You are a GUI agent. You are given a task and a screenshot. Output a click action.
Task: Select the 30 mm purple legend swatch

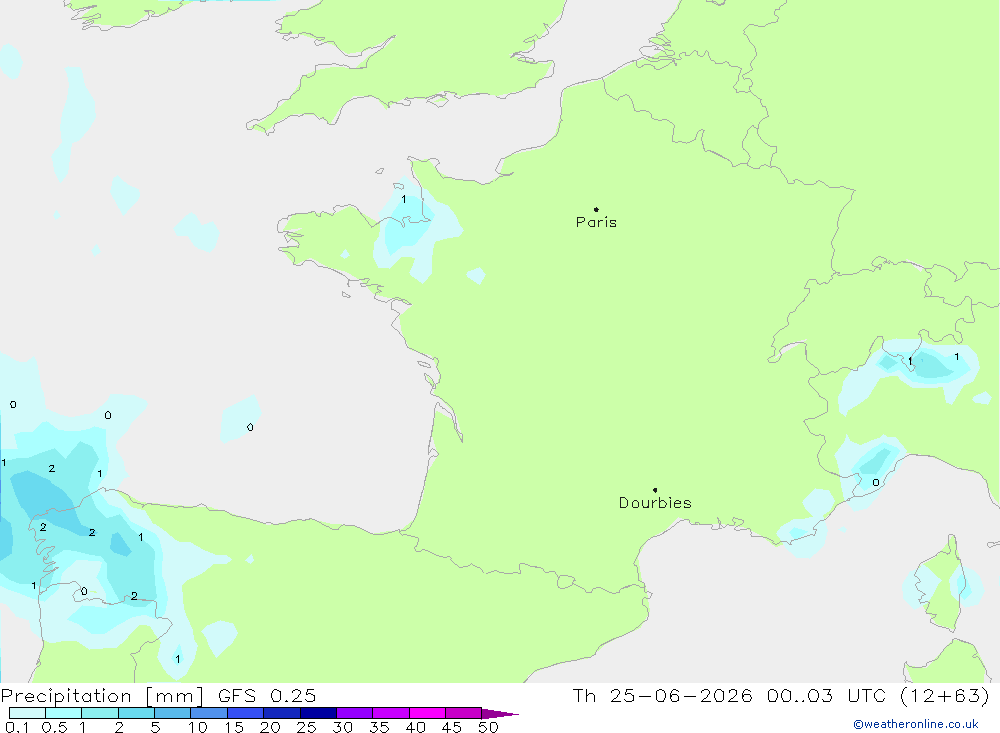click(x=354, y=713)
